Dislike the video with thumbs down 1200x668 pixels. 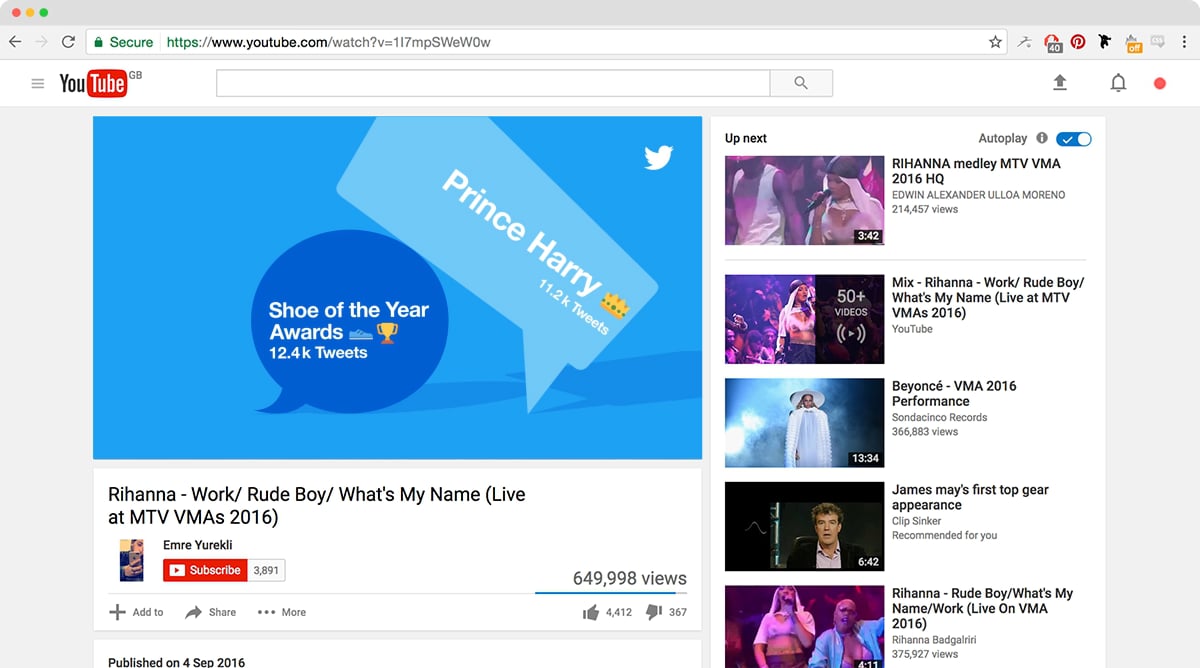coord(654,612)
